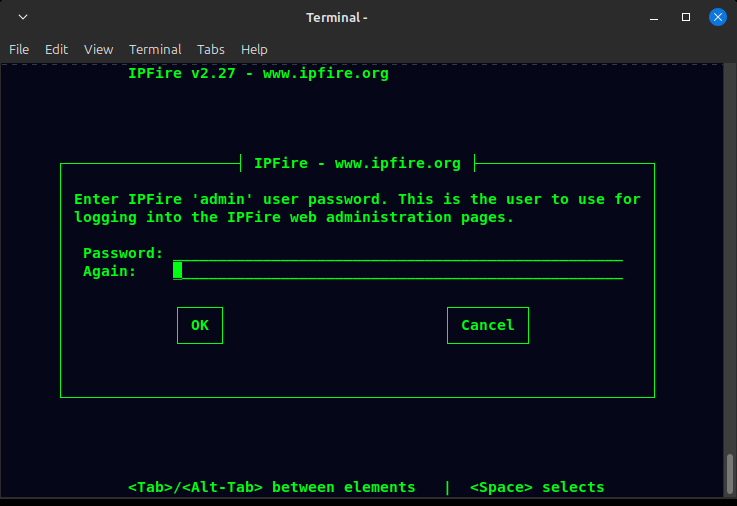Close the Terminal window
The height and width of the screenshot is (506, 737).
[x=718, y=17]
